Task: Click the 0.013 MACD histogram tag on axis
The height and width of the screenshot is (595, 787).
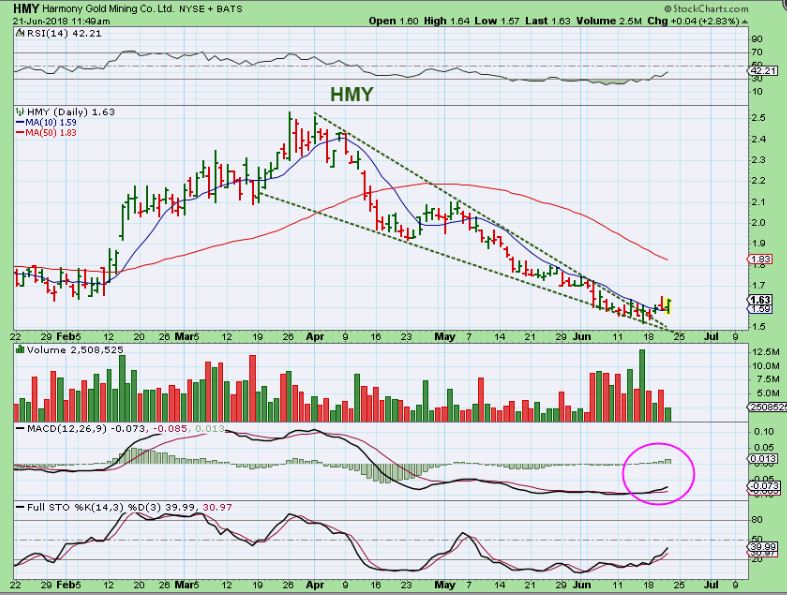Action: (763, 458)
